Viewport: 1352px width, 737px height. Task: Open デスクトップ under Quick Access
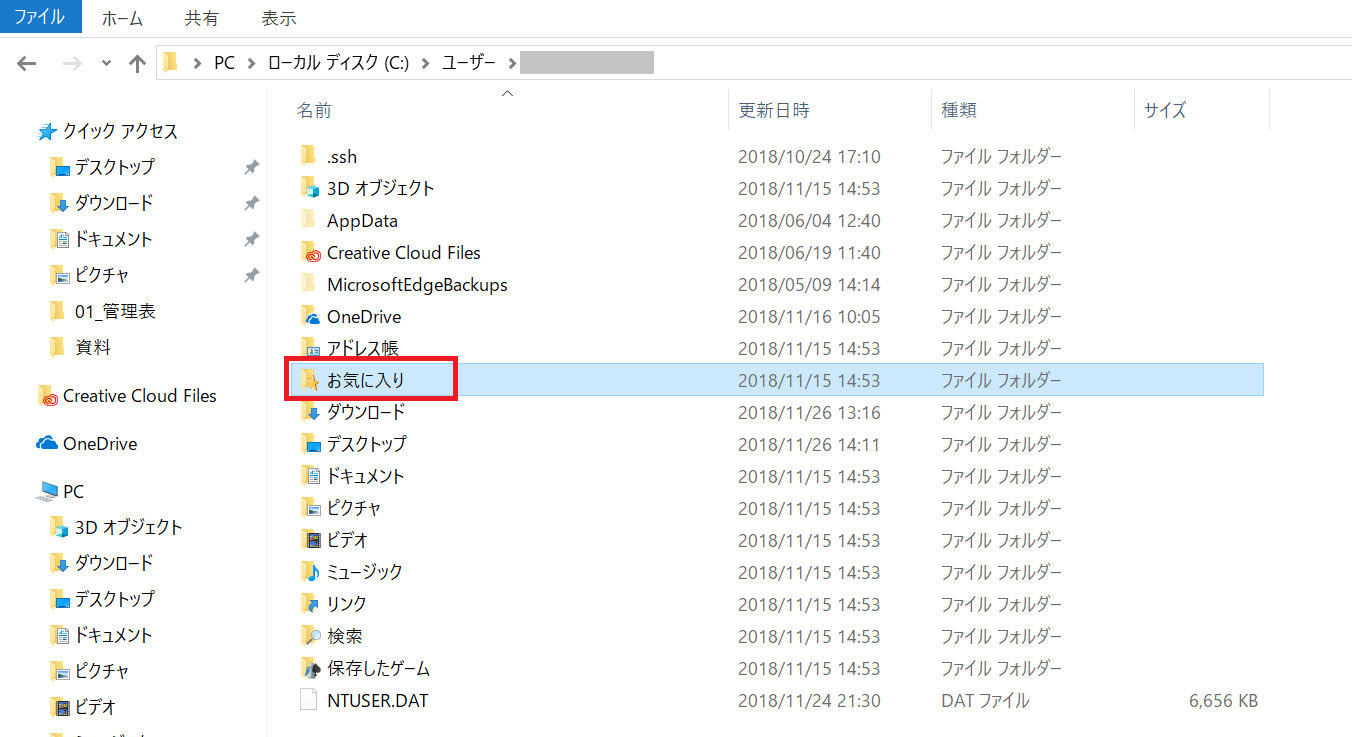click(114, 167)
